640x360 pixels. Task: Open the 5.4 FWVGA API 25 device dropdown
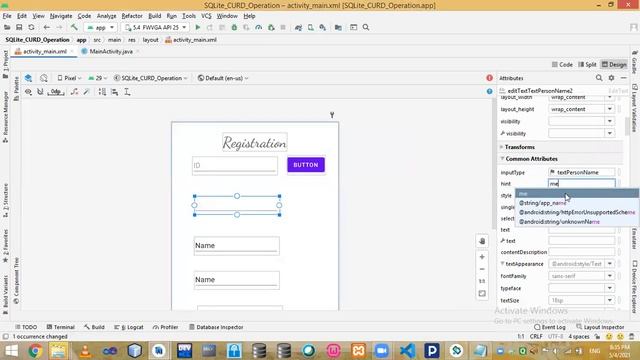[x=156, y=27]
